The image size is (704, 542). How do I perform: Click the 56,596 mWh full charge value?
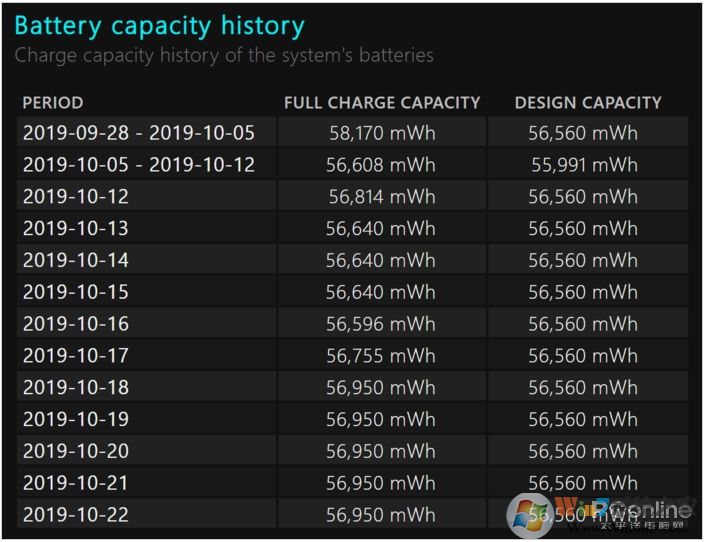(x=381, y=324)
